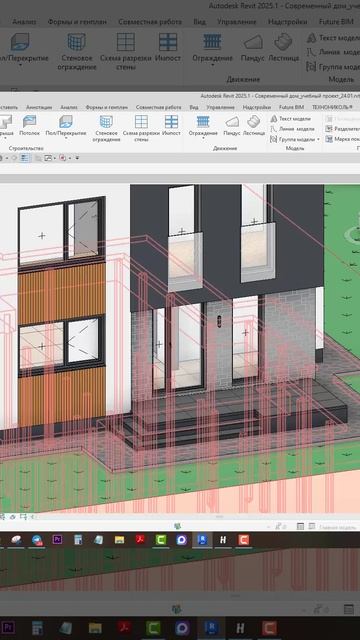Switch to the Revit icon in the sharp taskbar
Screen dimensions: 360x640
(x=202, y=540)
